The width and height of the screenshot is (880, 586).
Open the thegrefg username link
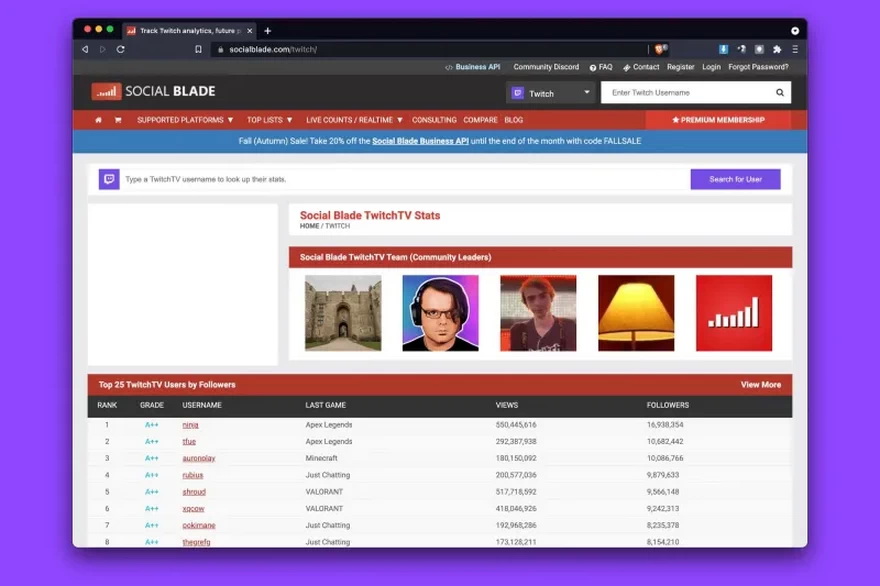tap(196, 542)
